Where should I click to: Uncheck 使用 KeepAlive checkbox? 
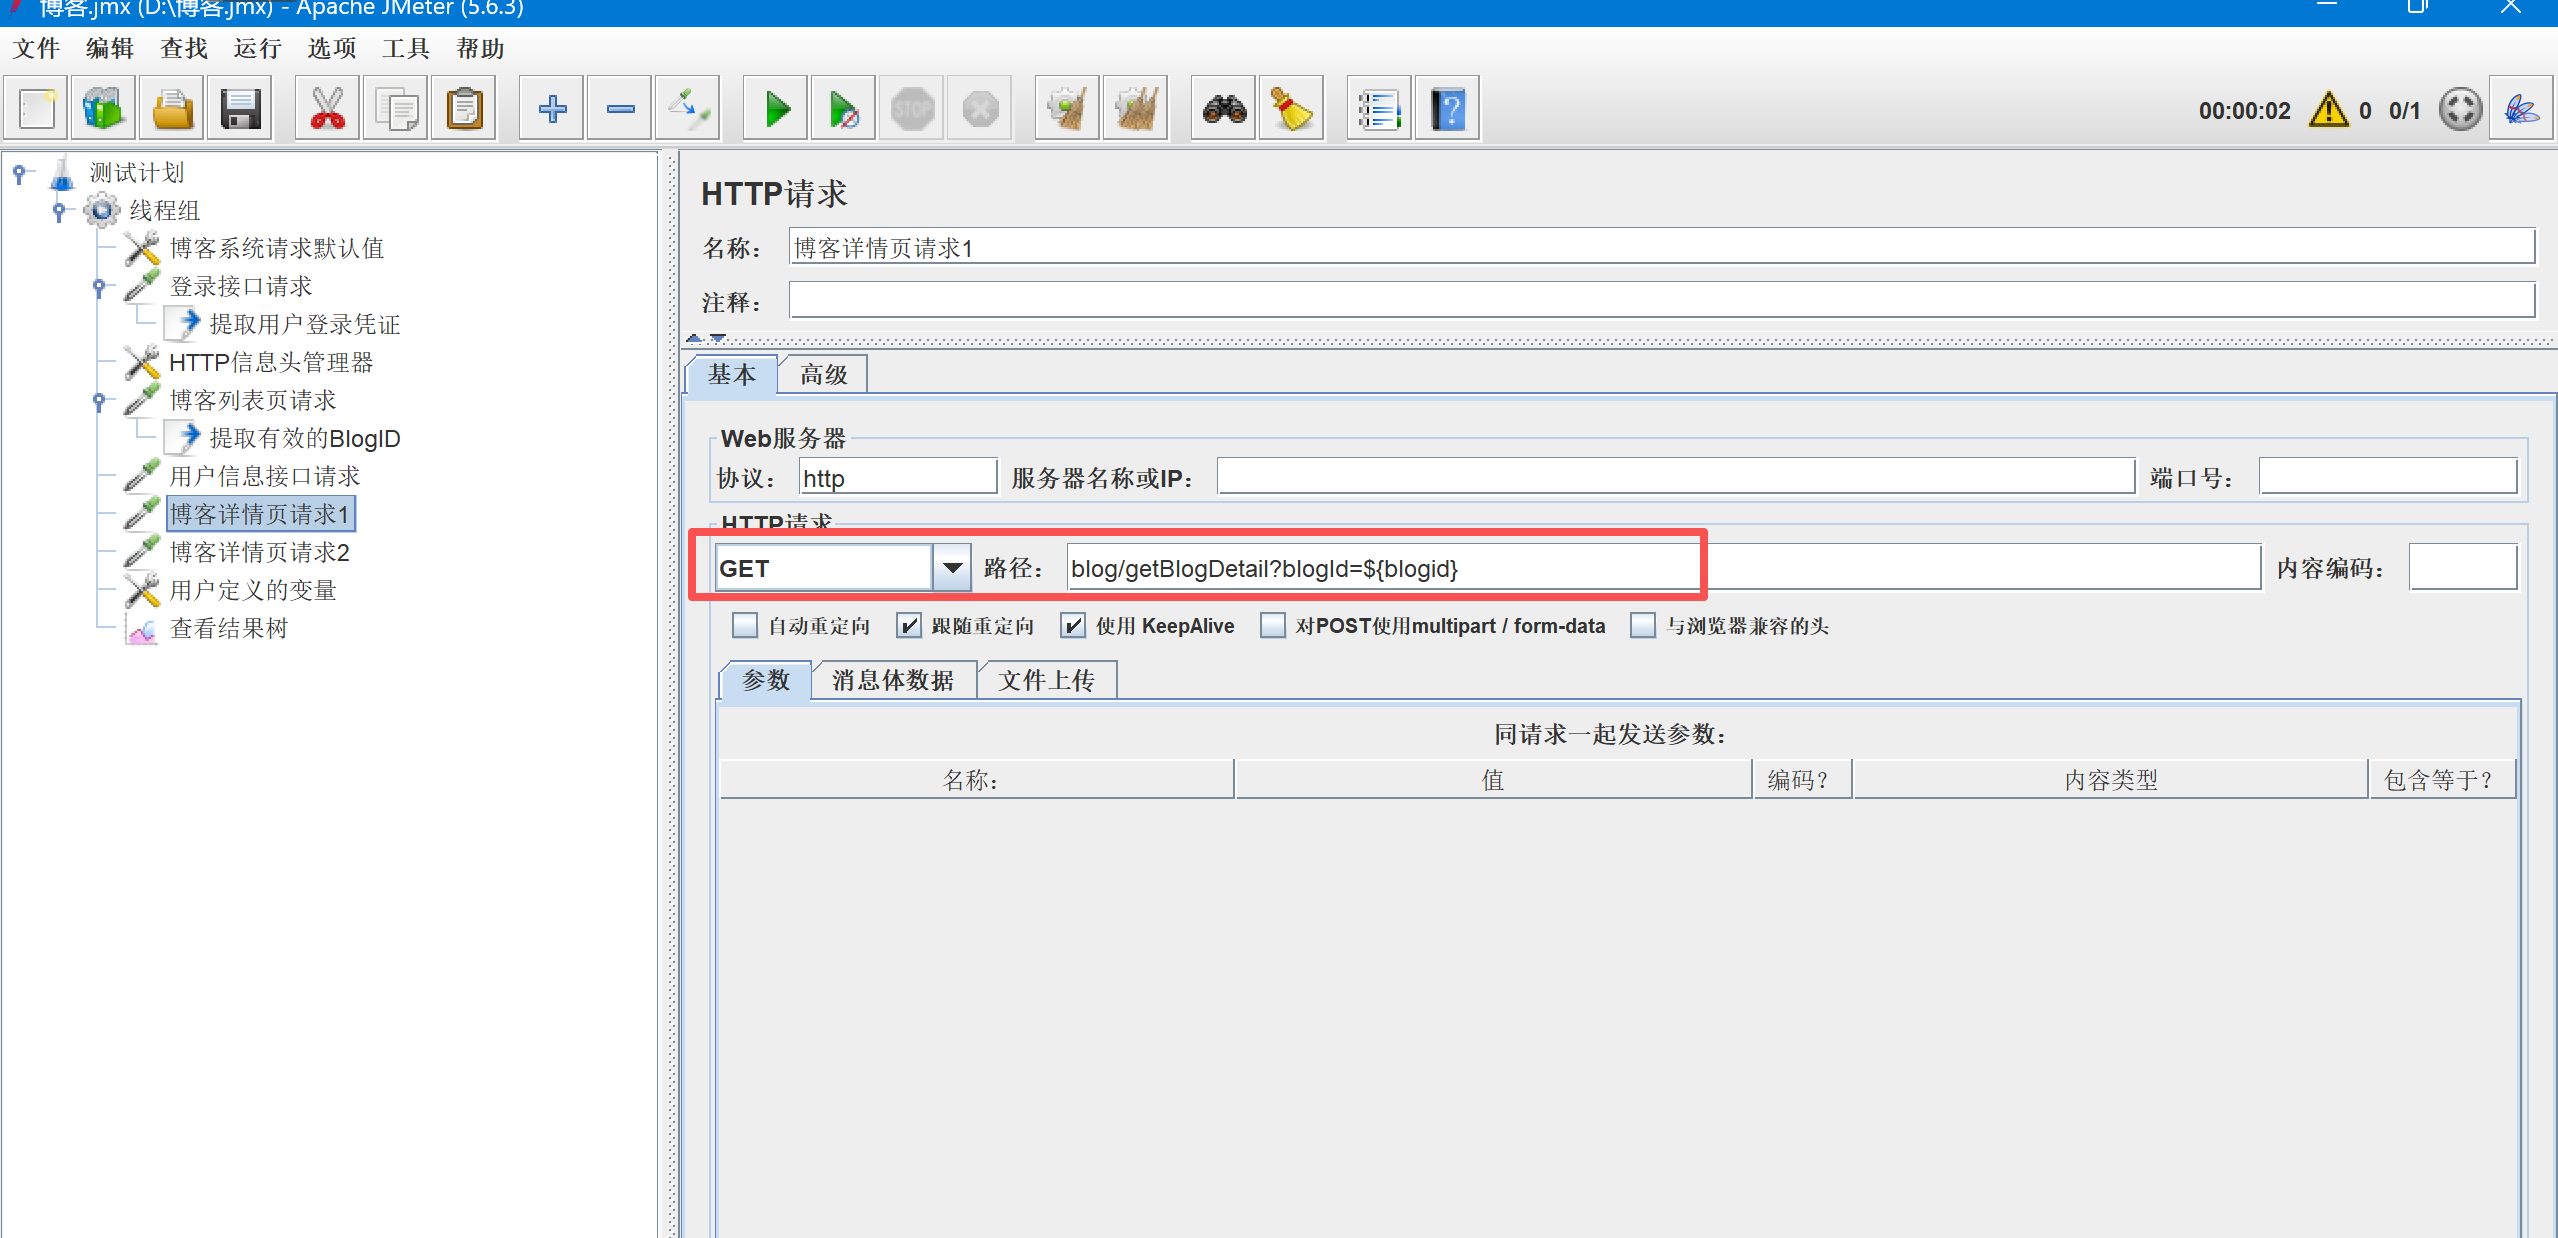pos(1073,626)
